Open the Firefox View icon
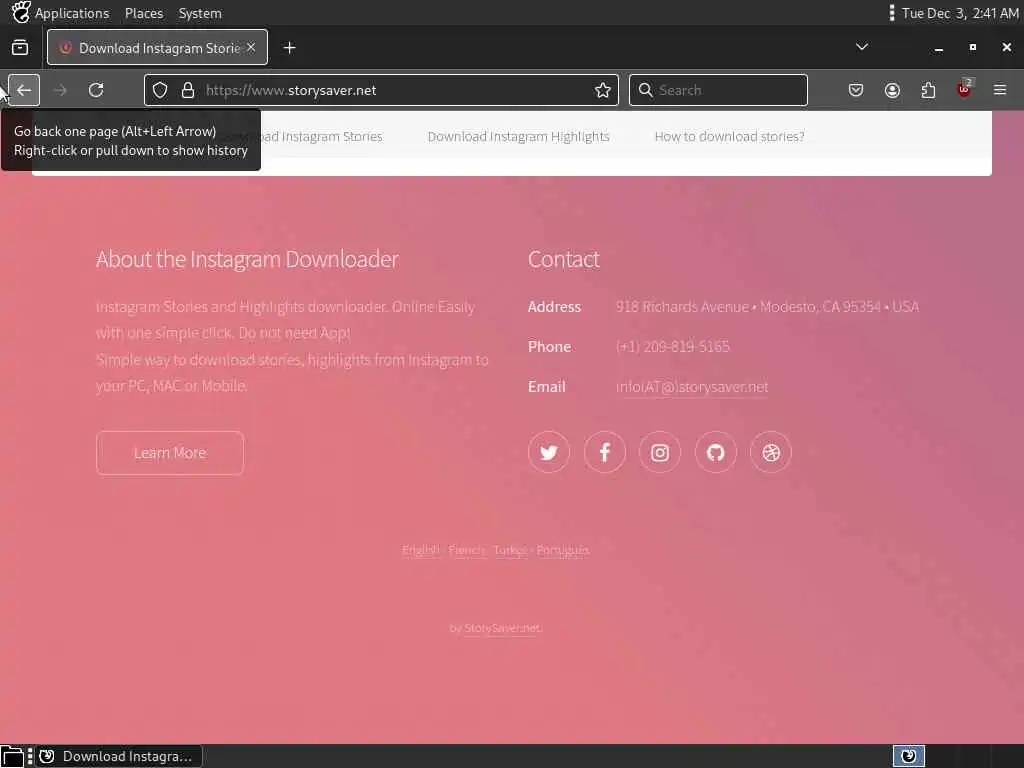 [x=20, y=47]
